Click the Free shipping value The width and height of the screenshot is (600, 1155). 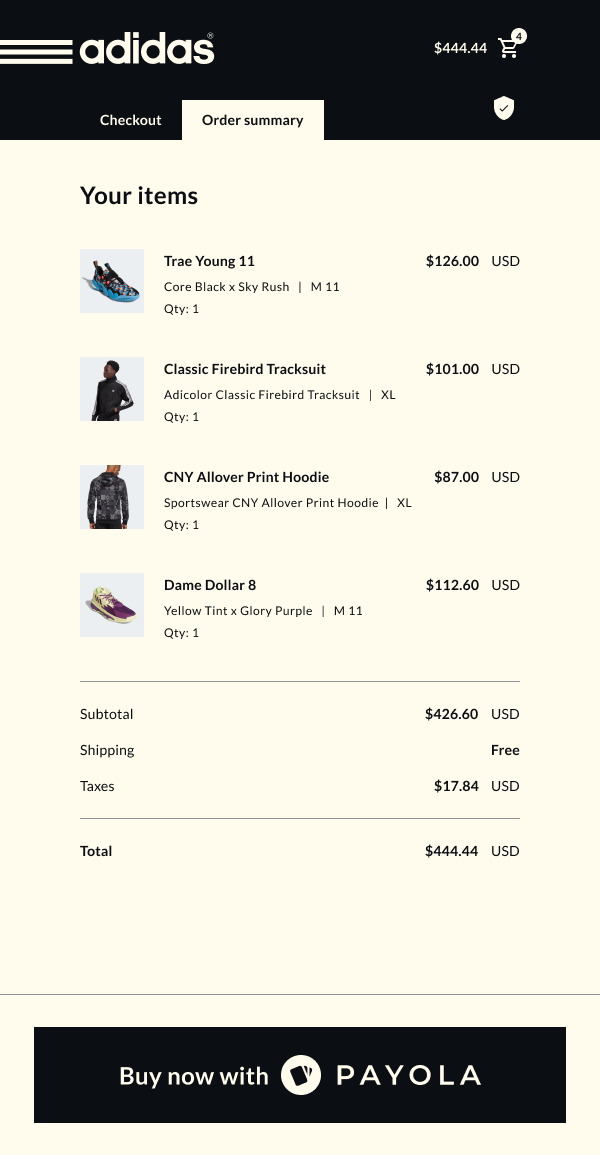point(505,750)
